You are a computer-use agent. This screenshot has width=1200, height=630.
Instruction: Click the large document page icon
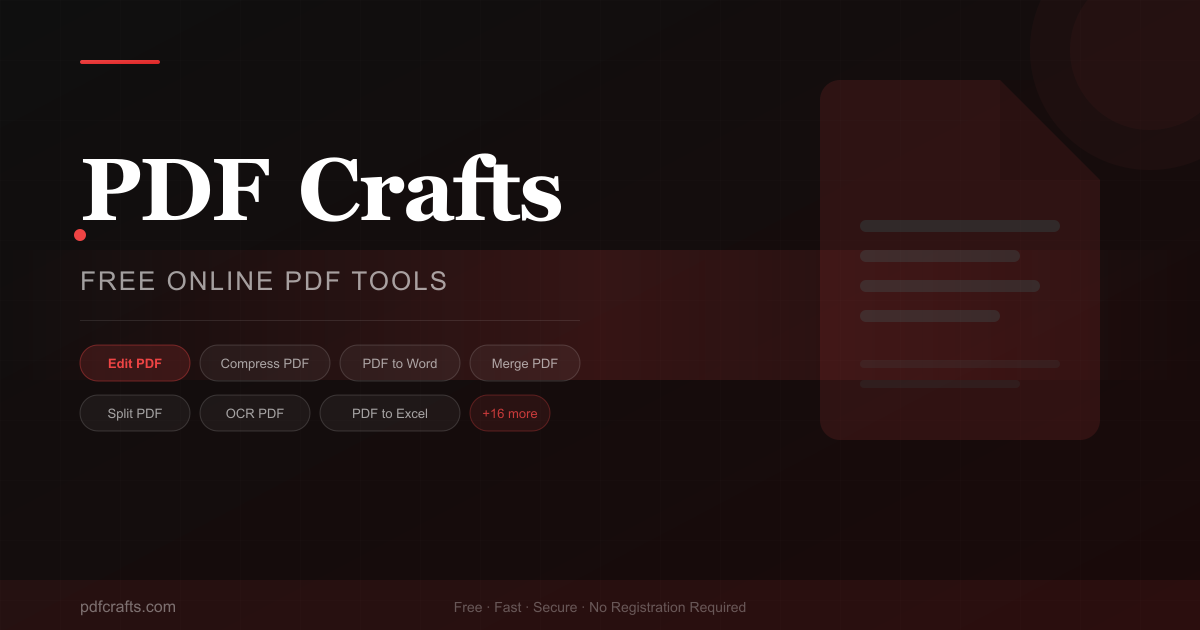point(960,260)
